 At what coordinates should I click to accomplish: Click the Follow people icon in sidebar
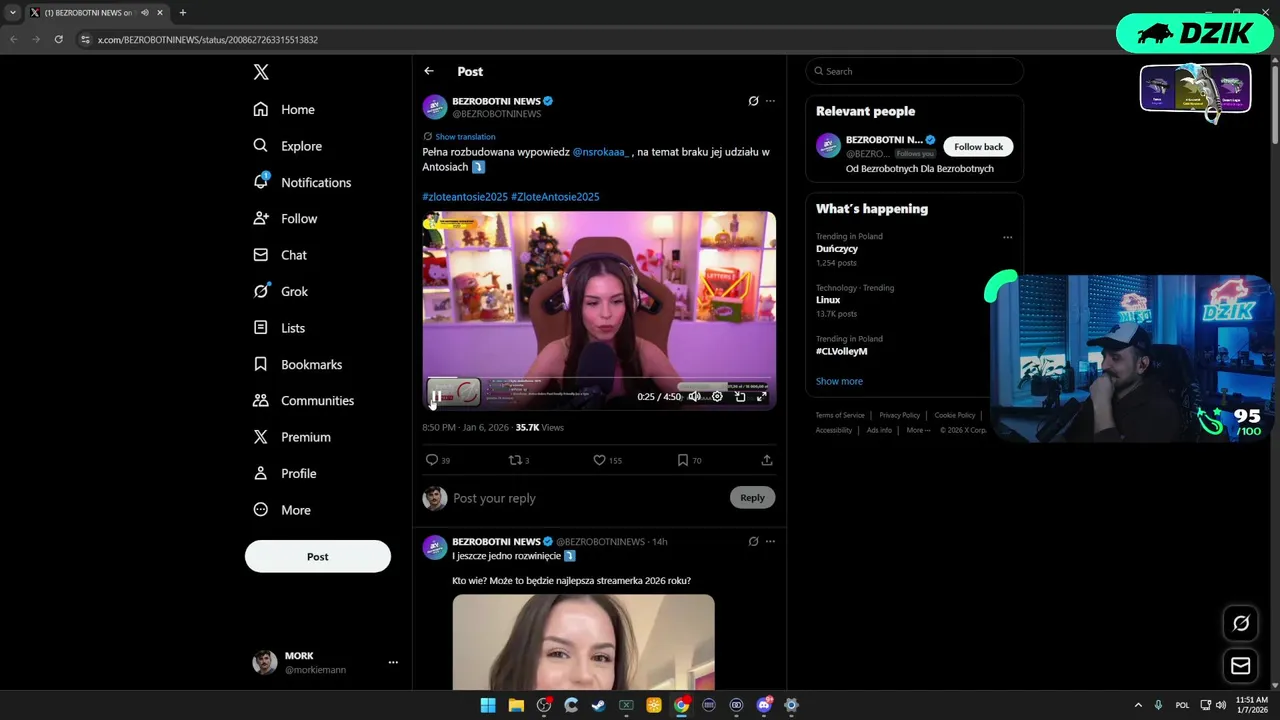pos(261,218)
